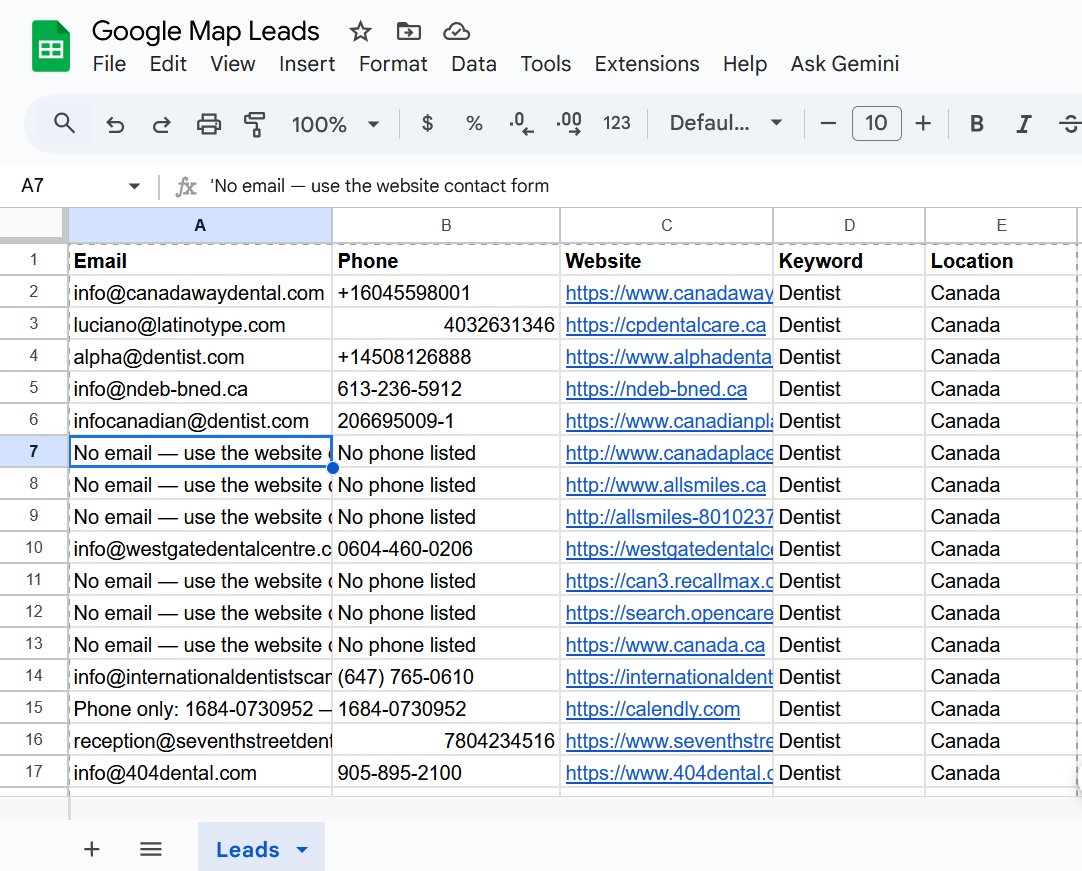The width and height of the screenshot is (1082, 871).
Task: Format selection as currency
Action: [427, 123]
